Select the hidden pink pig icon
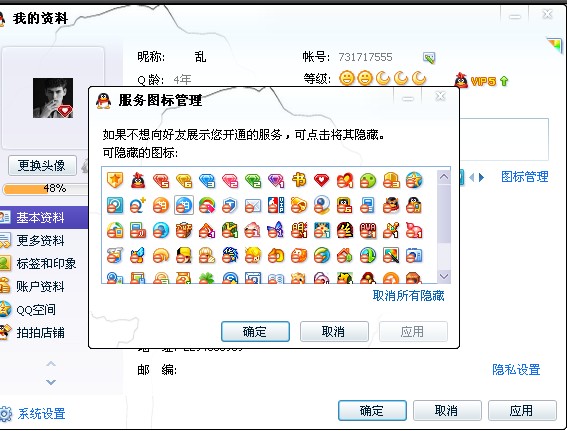567x431 pixels. 414,230
